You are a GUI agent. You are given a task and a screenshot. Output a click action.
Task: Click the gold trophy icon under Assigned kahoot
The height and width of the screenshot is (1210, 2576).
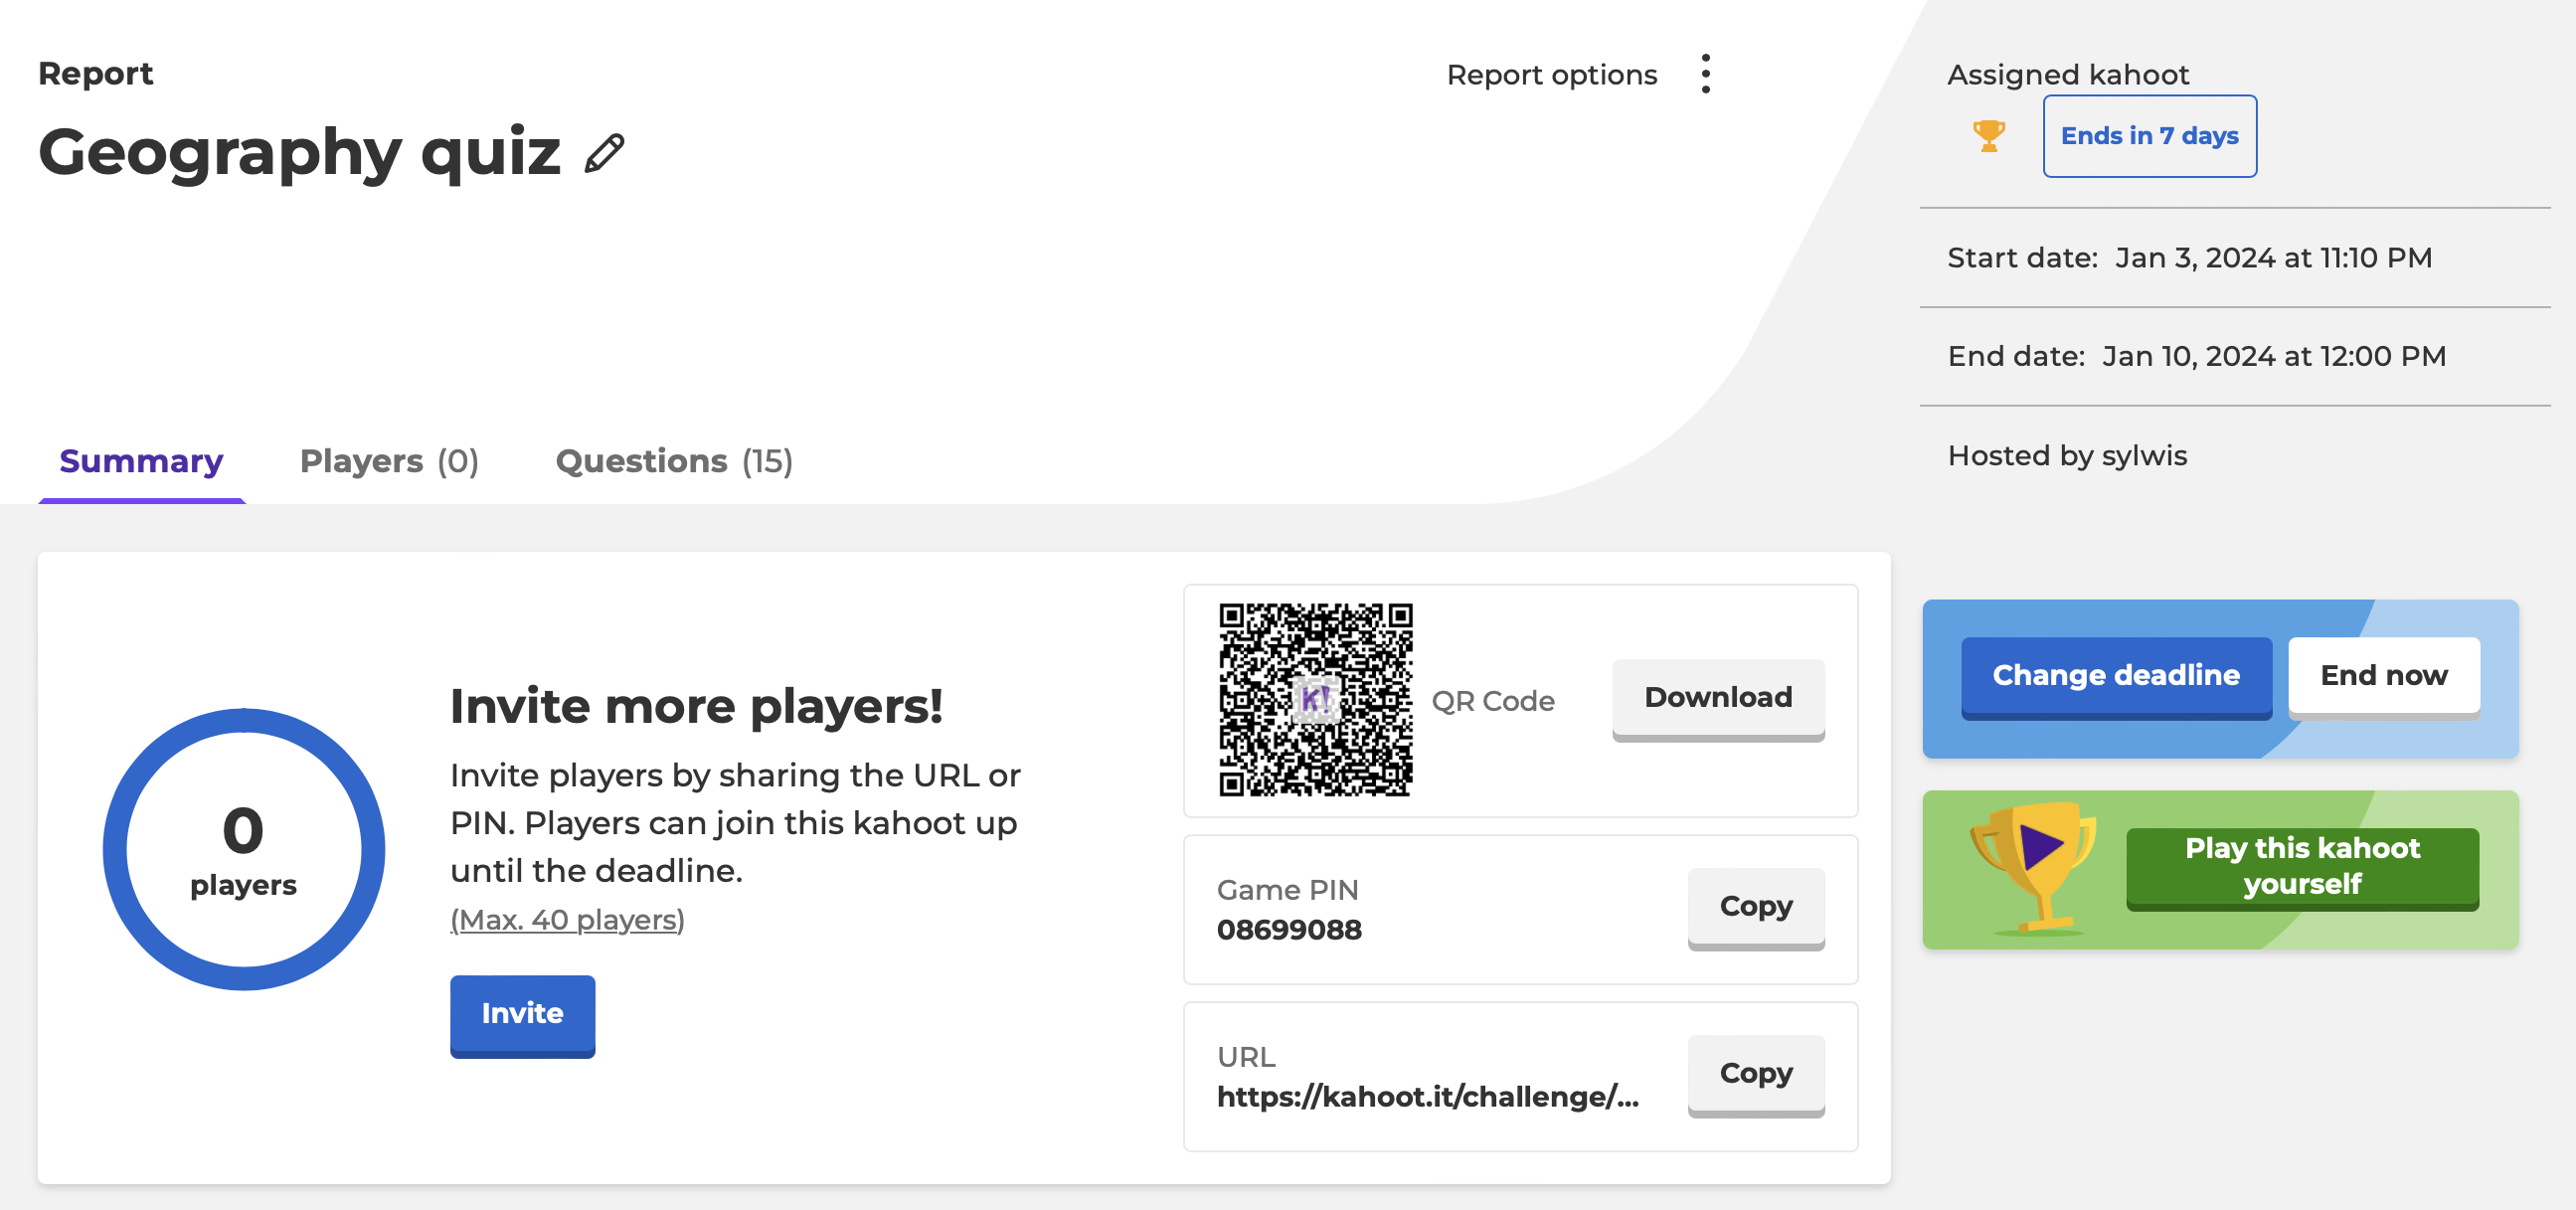[x=1988, y=135]
